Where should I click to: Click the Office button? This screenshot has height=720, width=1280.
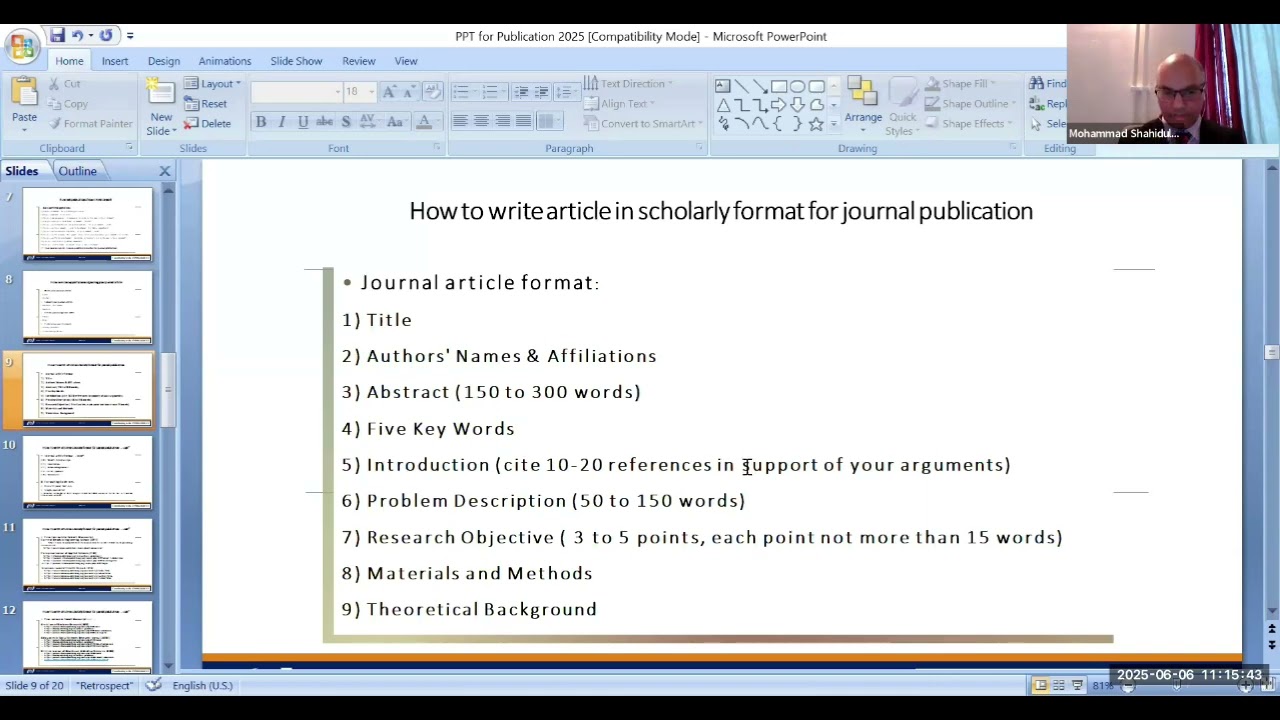click(x=22, y=45)
